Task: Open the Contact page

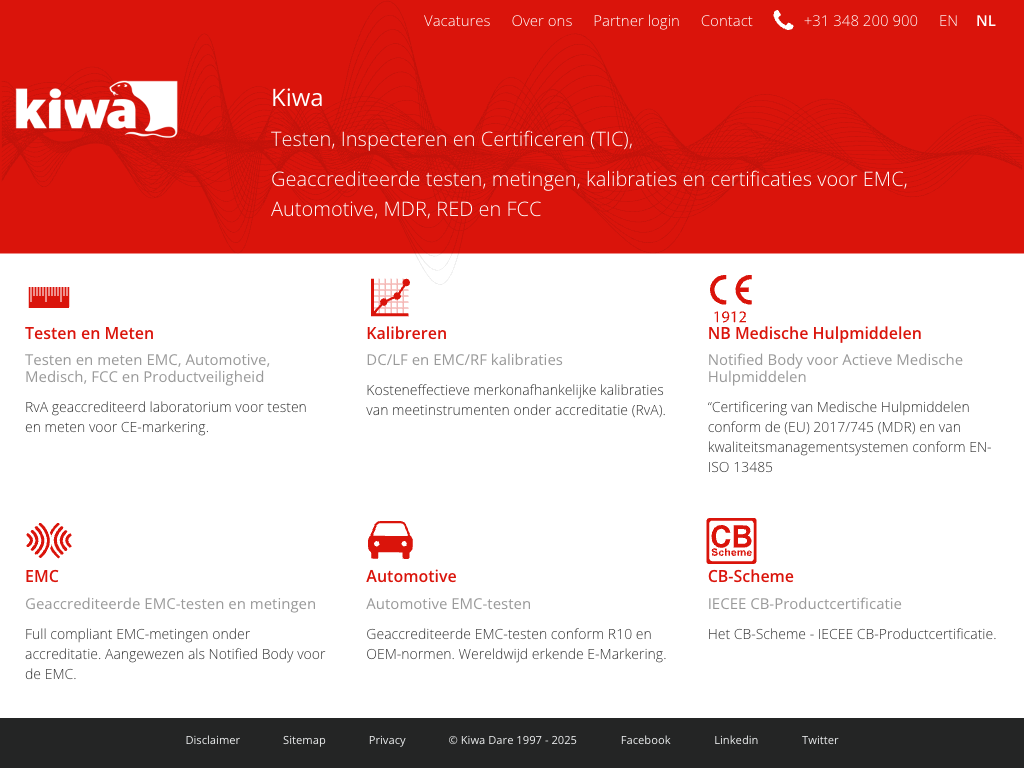Action: pyautogui.click(x=726, y=20)
